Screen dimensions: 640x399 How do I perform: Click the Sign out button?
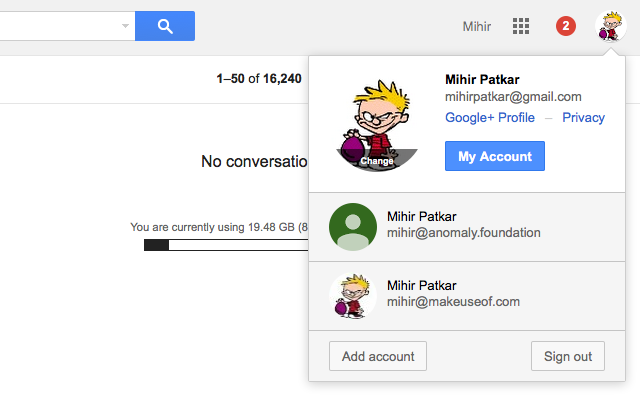pyautogui.click(x=568, y=356)
